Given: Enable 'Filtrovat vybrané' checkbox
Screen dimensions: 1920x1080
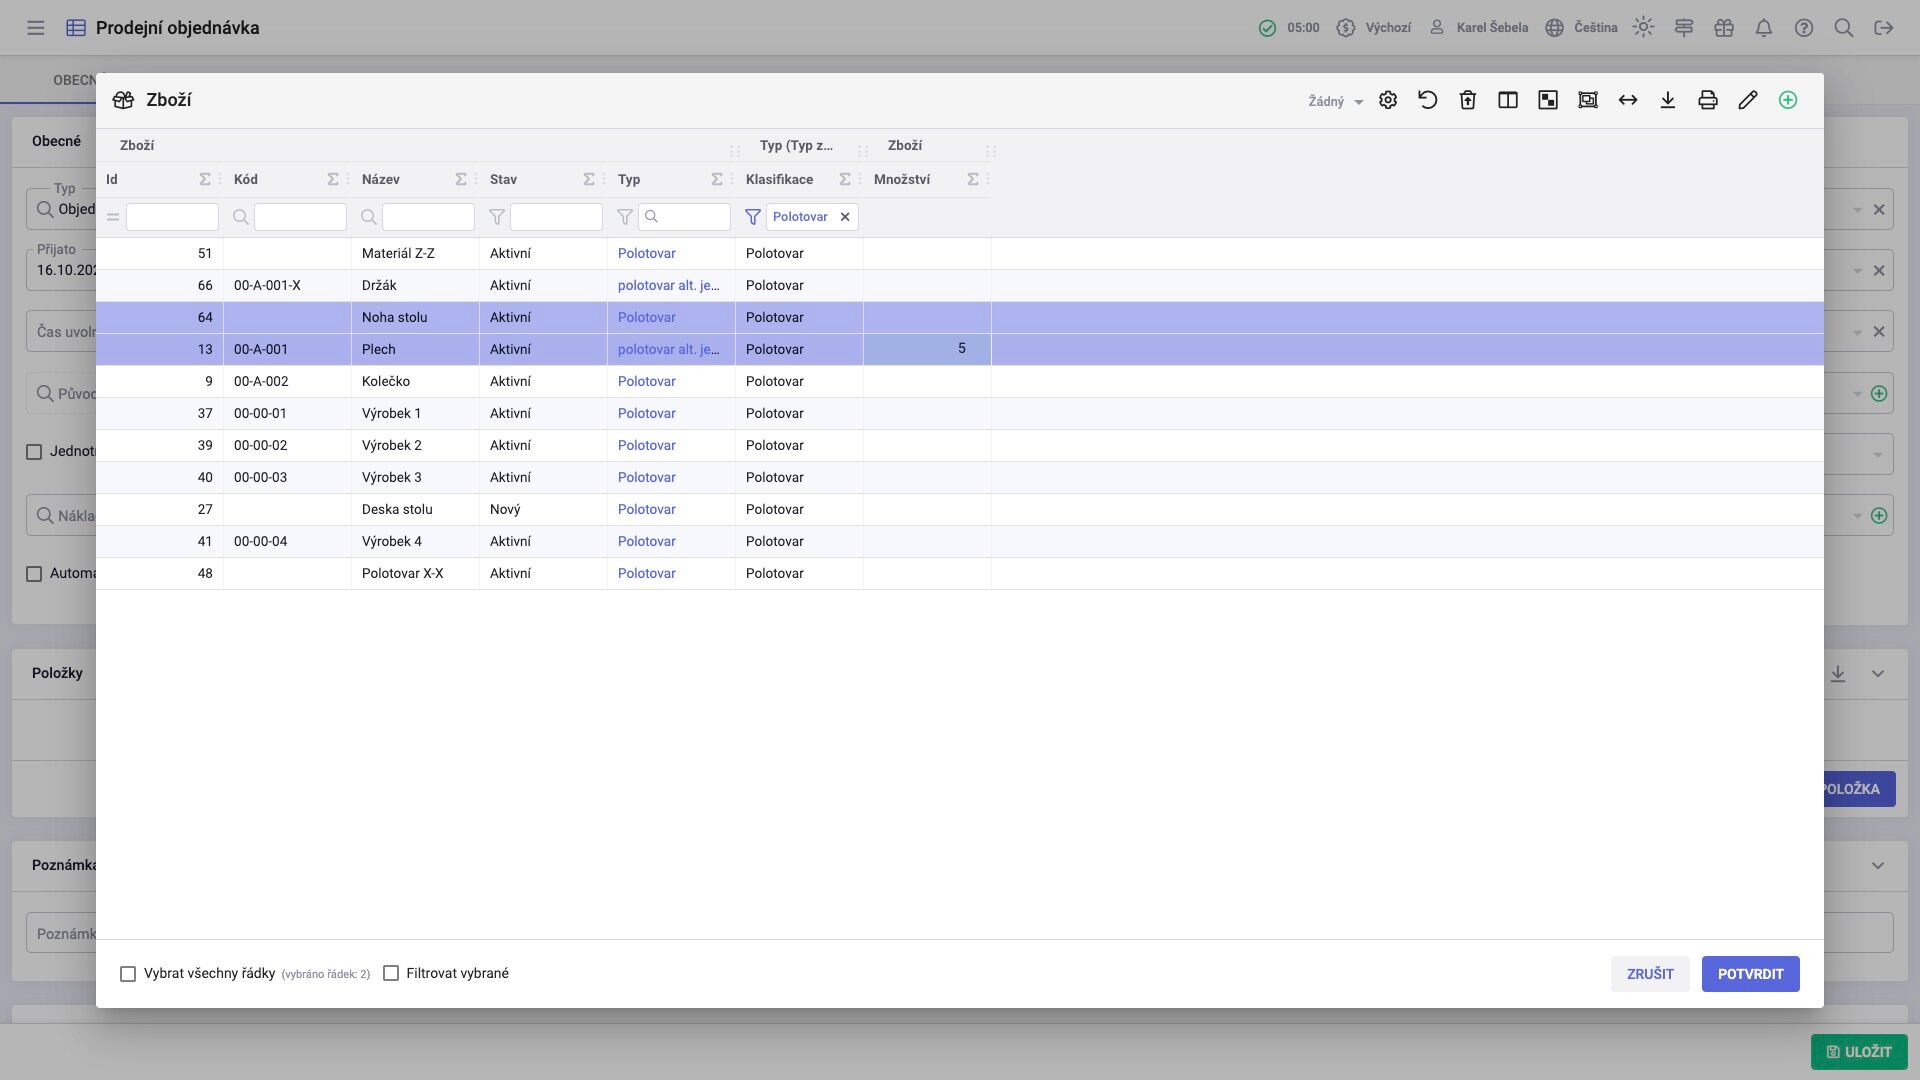Looking at the screenshot, I should pyautogui.click(x=391, y=974).
